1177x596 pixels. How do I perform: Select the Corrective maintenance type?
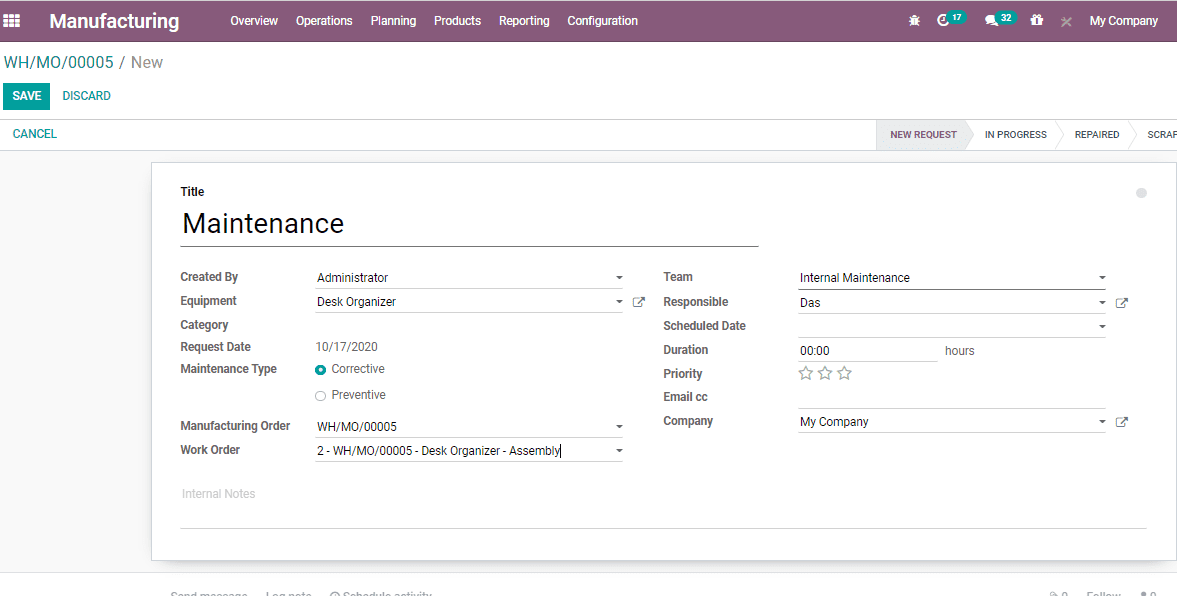click(320, 369)
